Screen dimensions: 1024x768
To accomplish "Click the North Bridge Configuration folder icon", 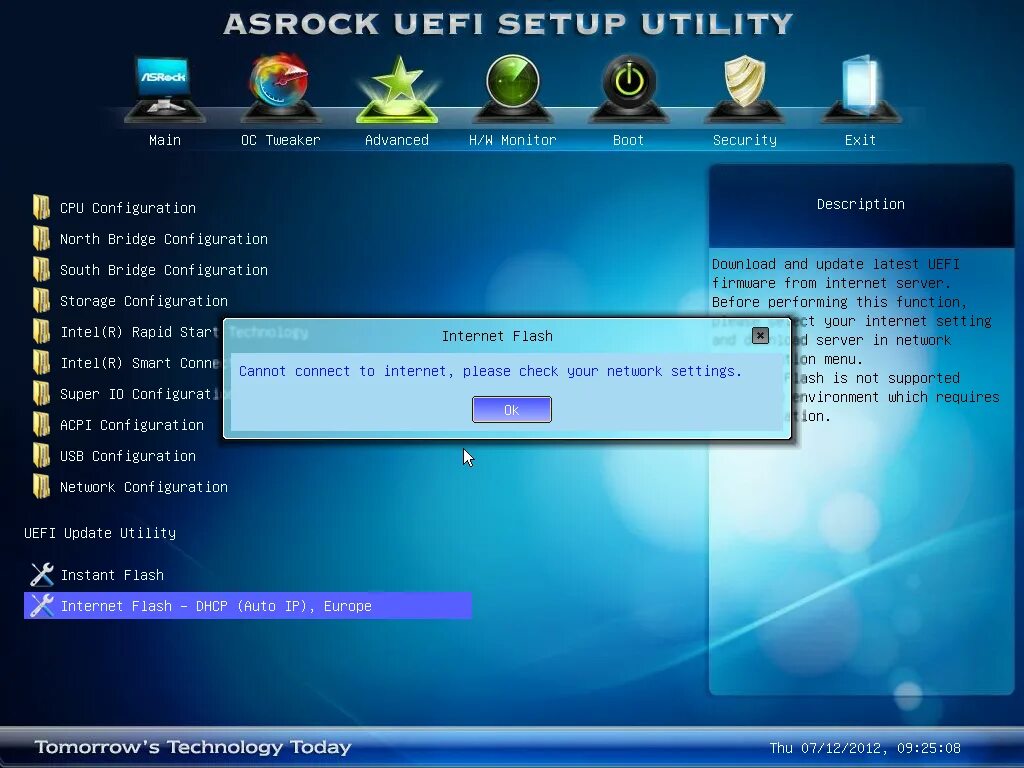I will point(41,238).
